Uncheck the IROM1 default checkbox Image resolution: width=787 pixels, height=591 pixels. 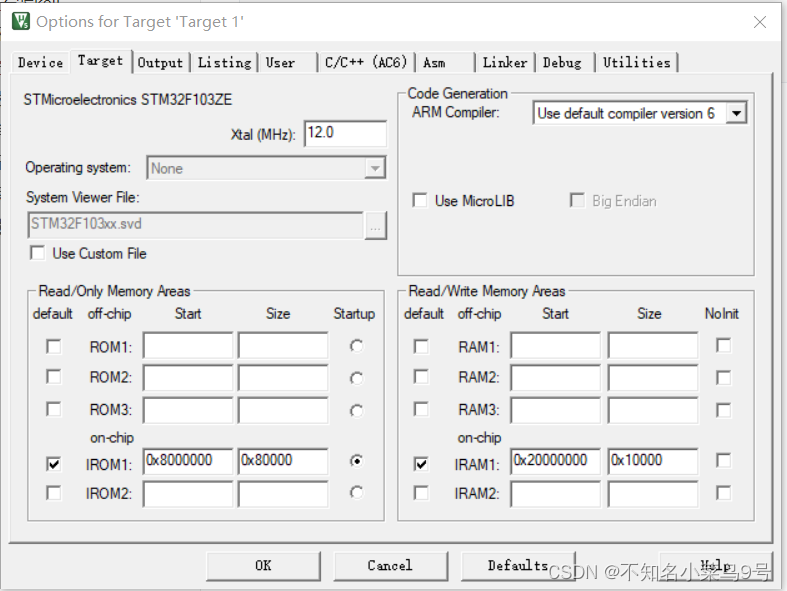pos(53,463)
